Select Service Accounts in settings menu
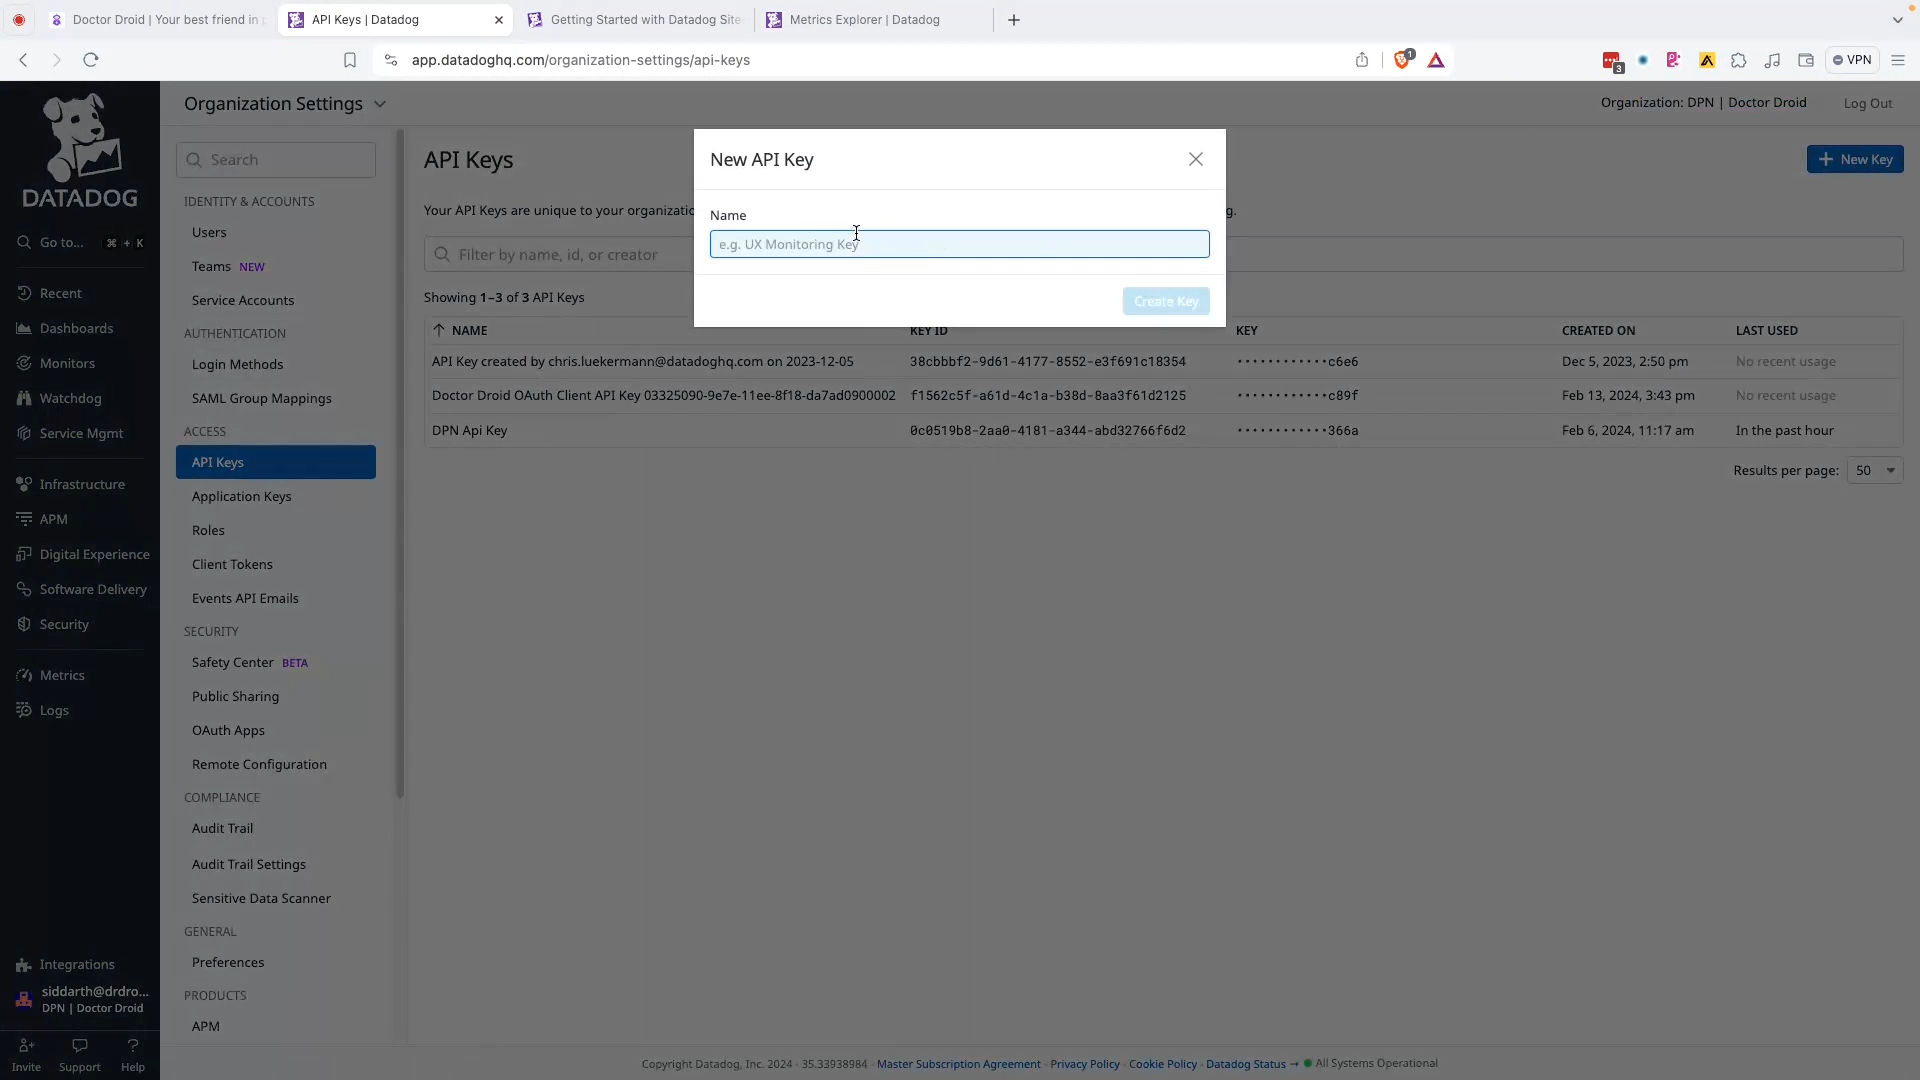 243,300
